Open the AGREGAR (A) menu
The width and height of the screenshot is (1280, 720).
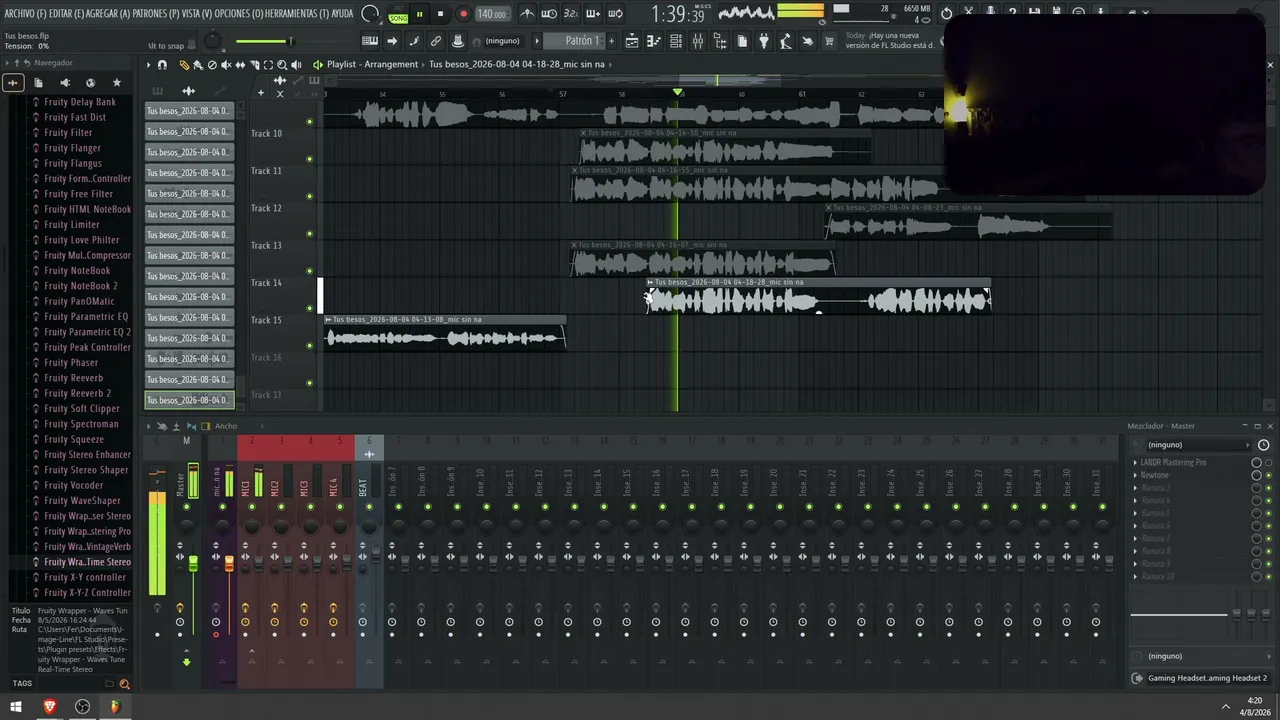click(109, 13)
